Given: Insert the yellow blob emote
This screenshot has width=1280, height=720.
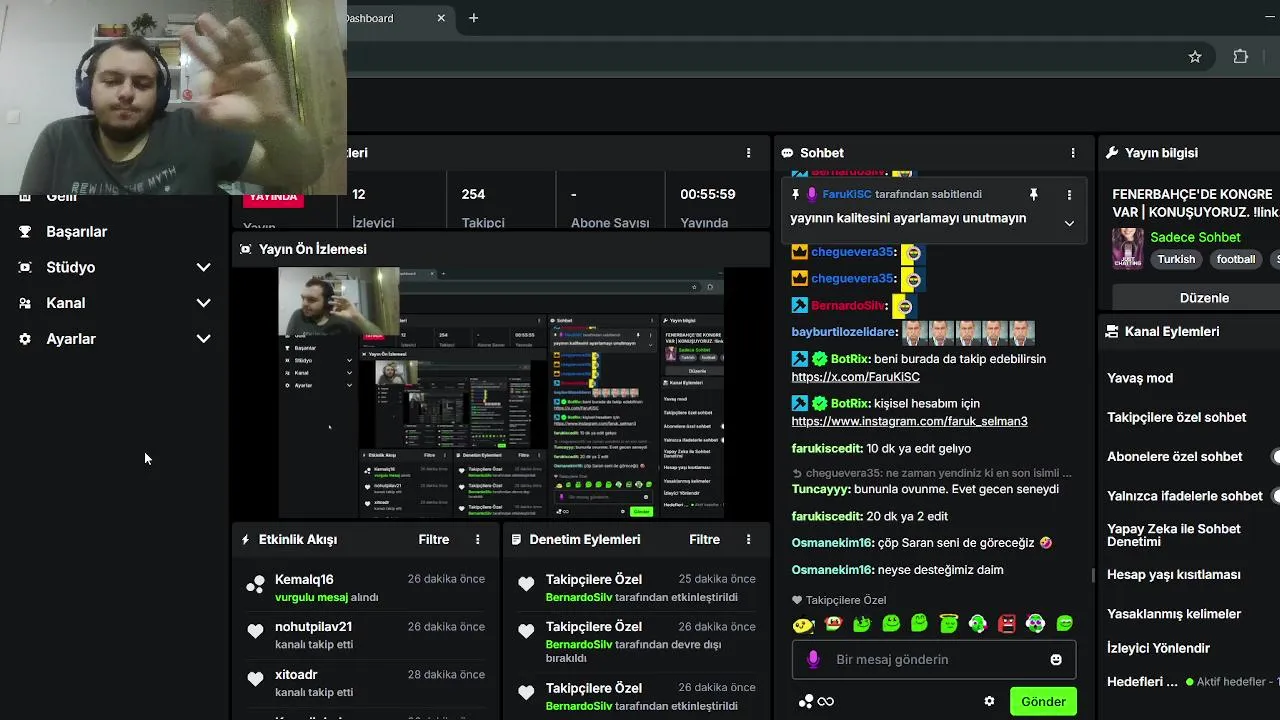Looking at the screenshot, I should pos(803,624).
